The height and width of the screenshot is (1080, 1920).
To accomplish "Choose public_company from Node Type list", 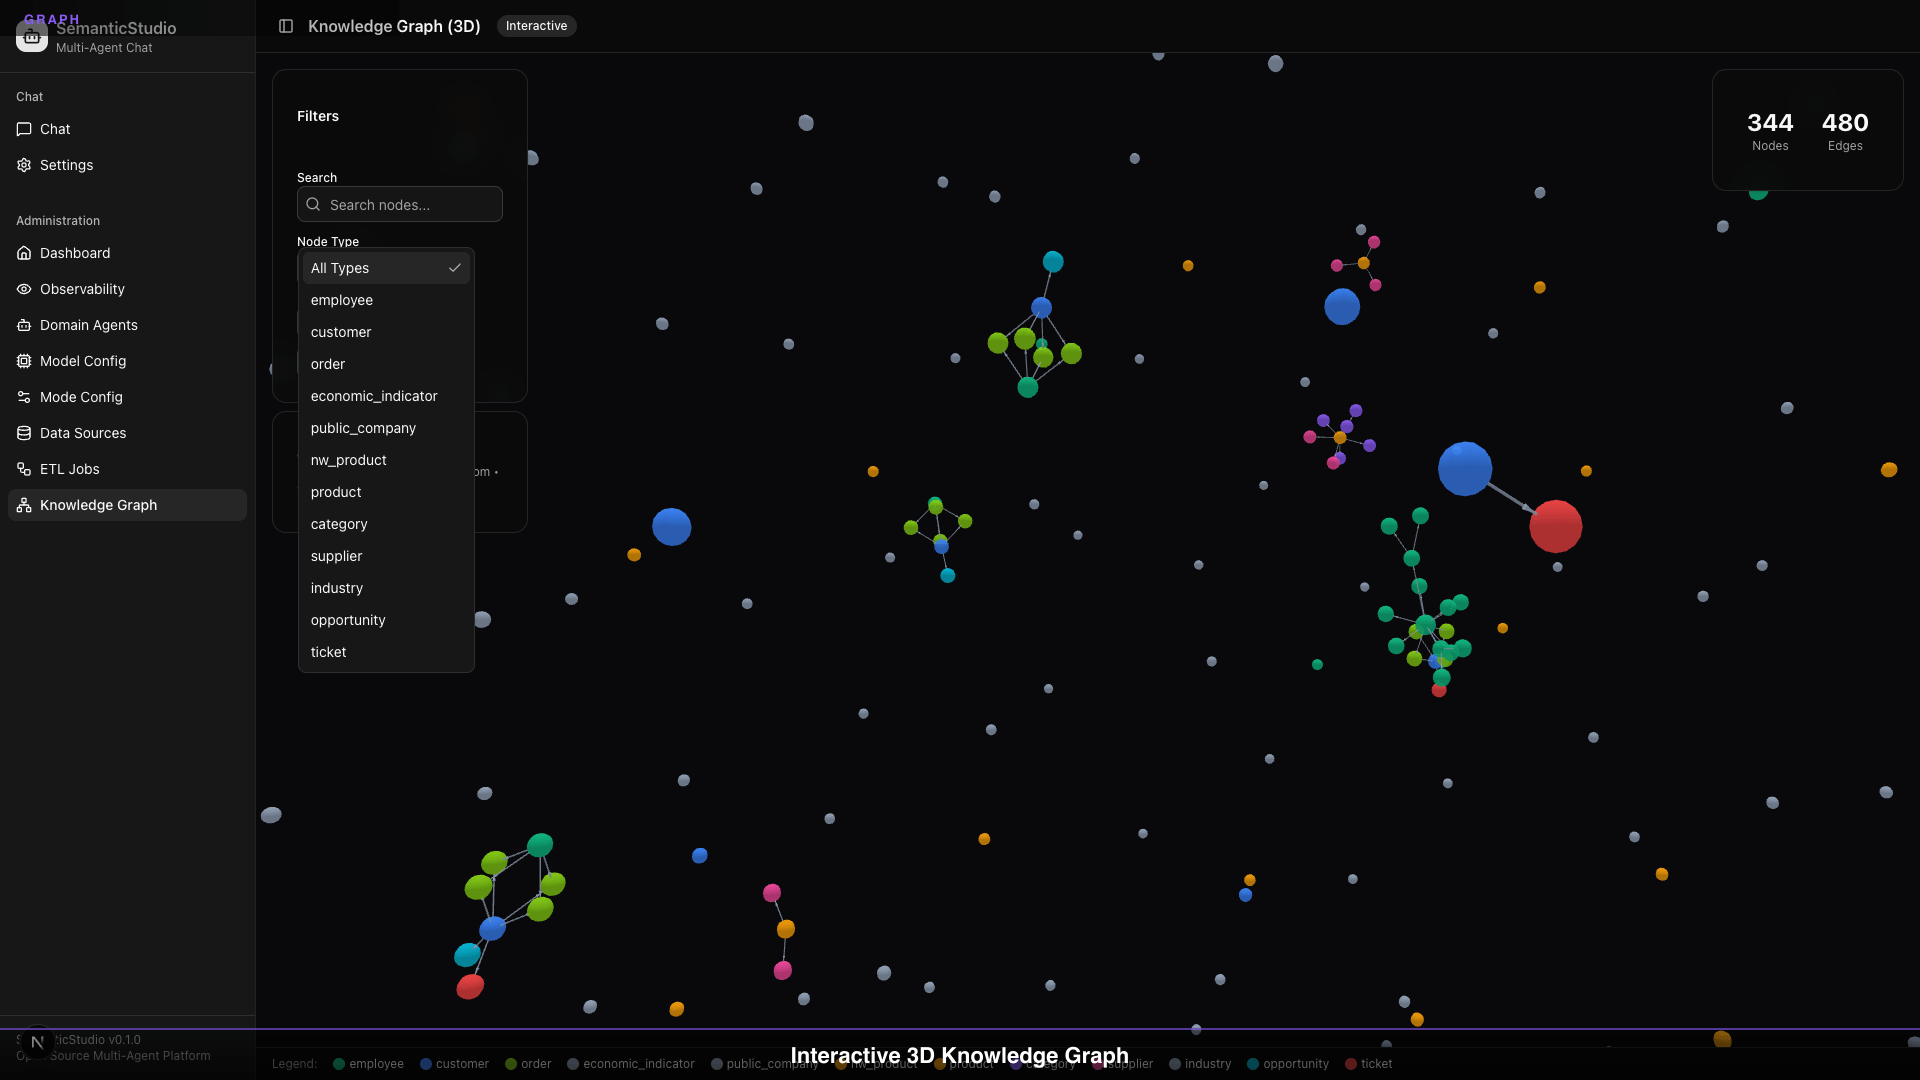I will point(363,428).
